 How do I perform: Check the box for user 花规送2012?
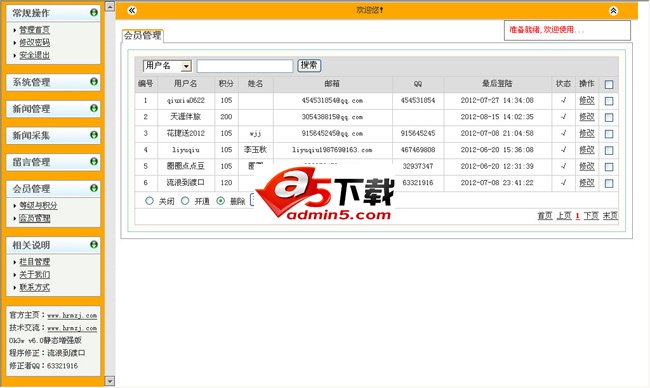(x=609, y=134)
